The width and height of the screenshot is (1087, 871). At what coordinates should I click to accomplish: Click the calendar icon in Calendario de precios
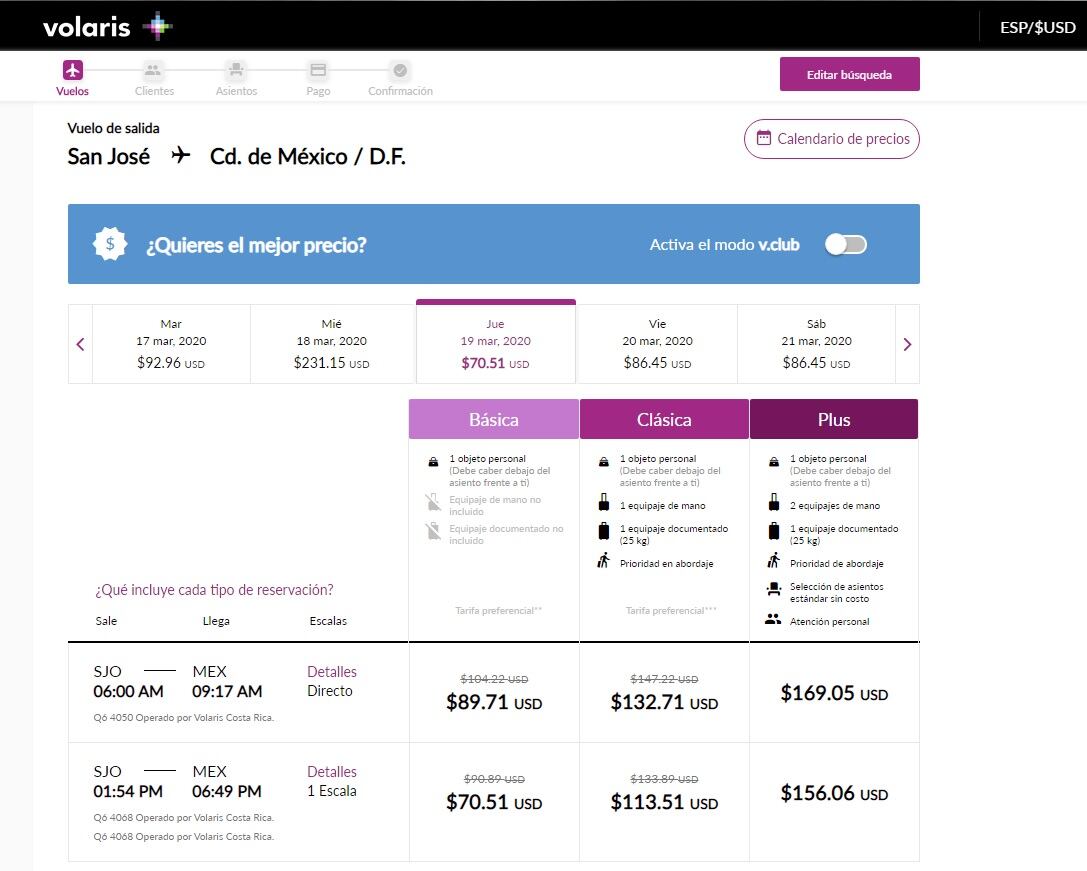tap(764, 139)
